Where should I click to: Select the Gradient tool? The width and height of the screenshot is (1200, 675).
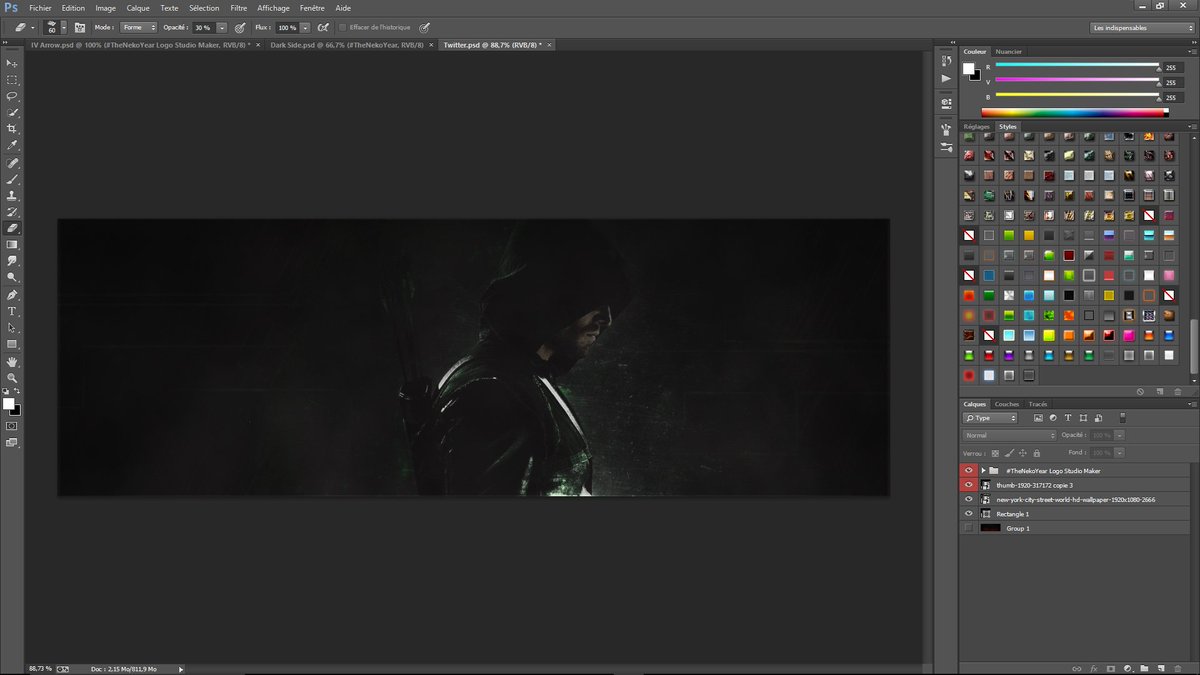[x=13, y=244]
